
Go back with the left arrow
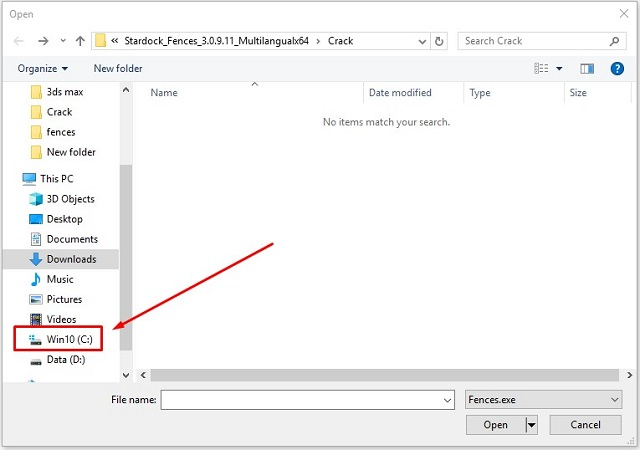coord(19,41)
